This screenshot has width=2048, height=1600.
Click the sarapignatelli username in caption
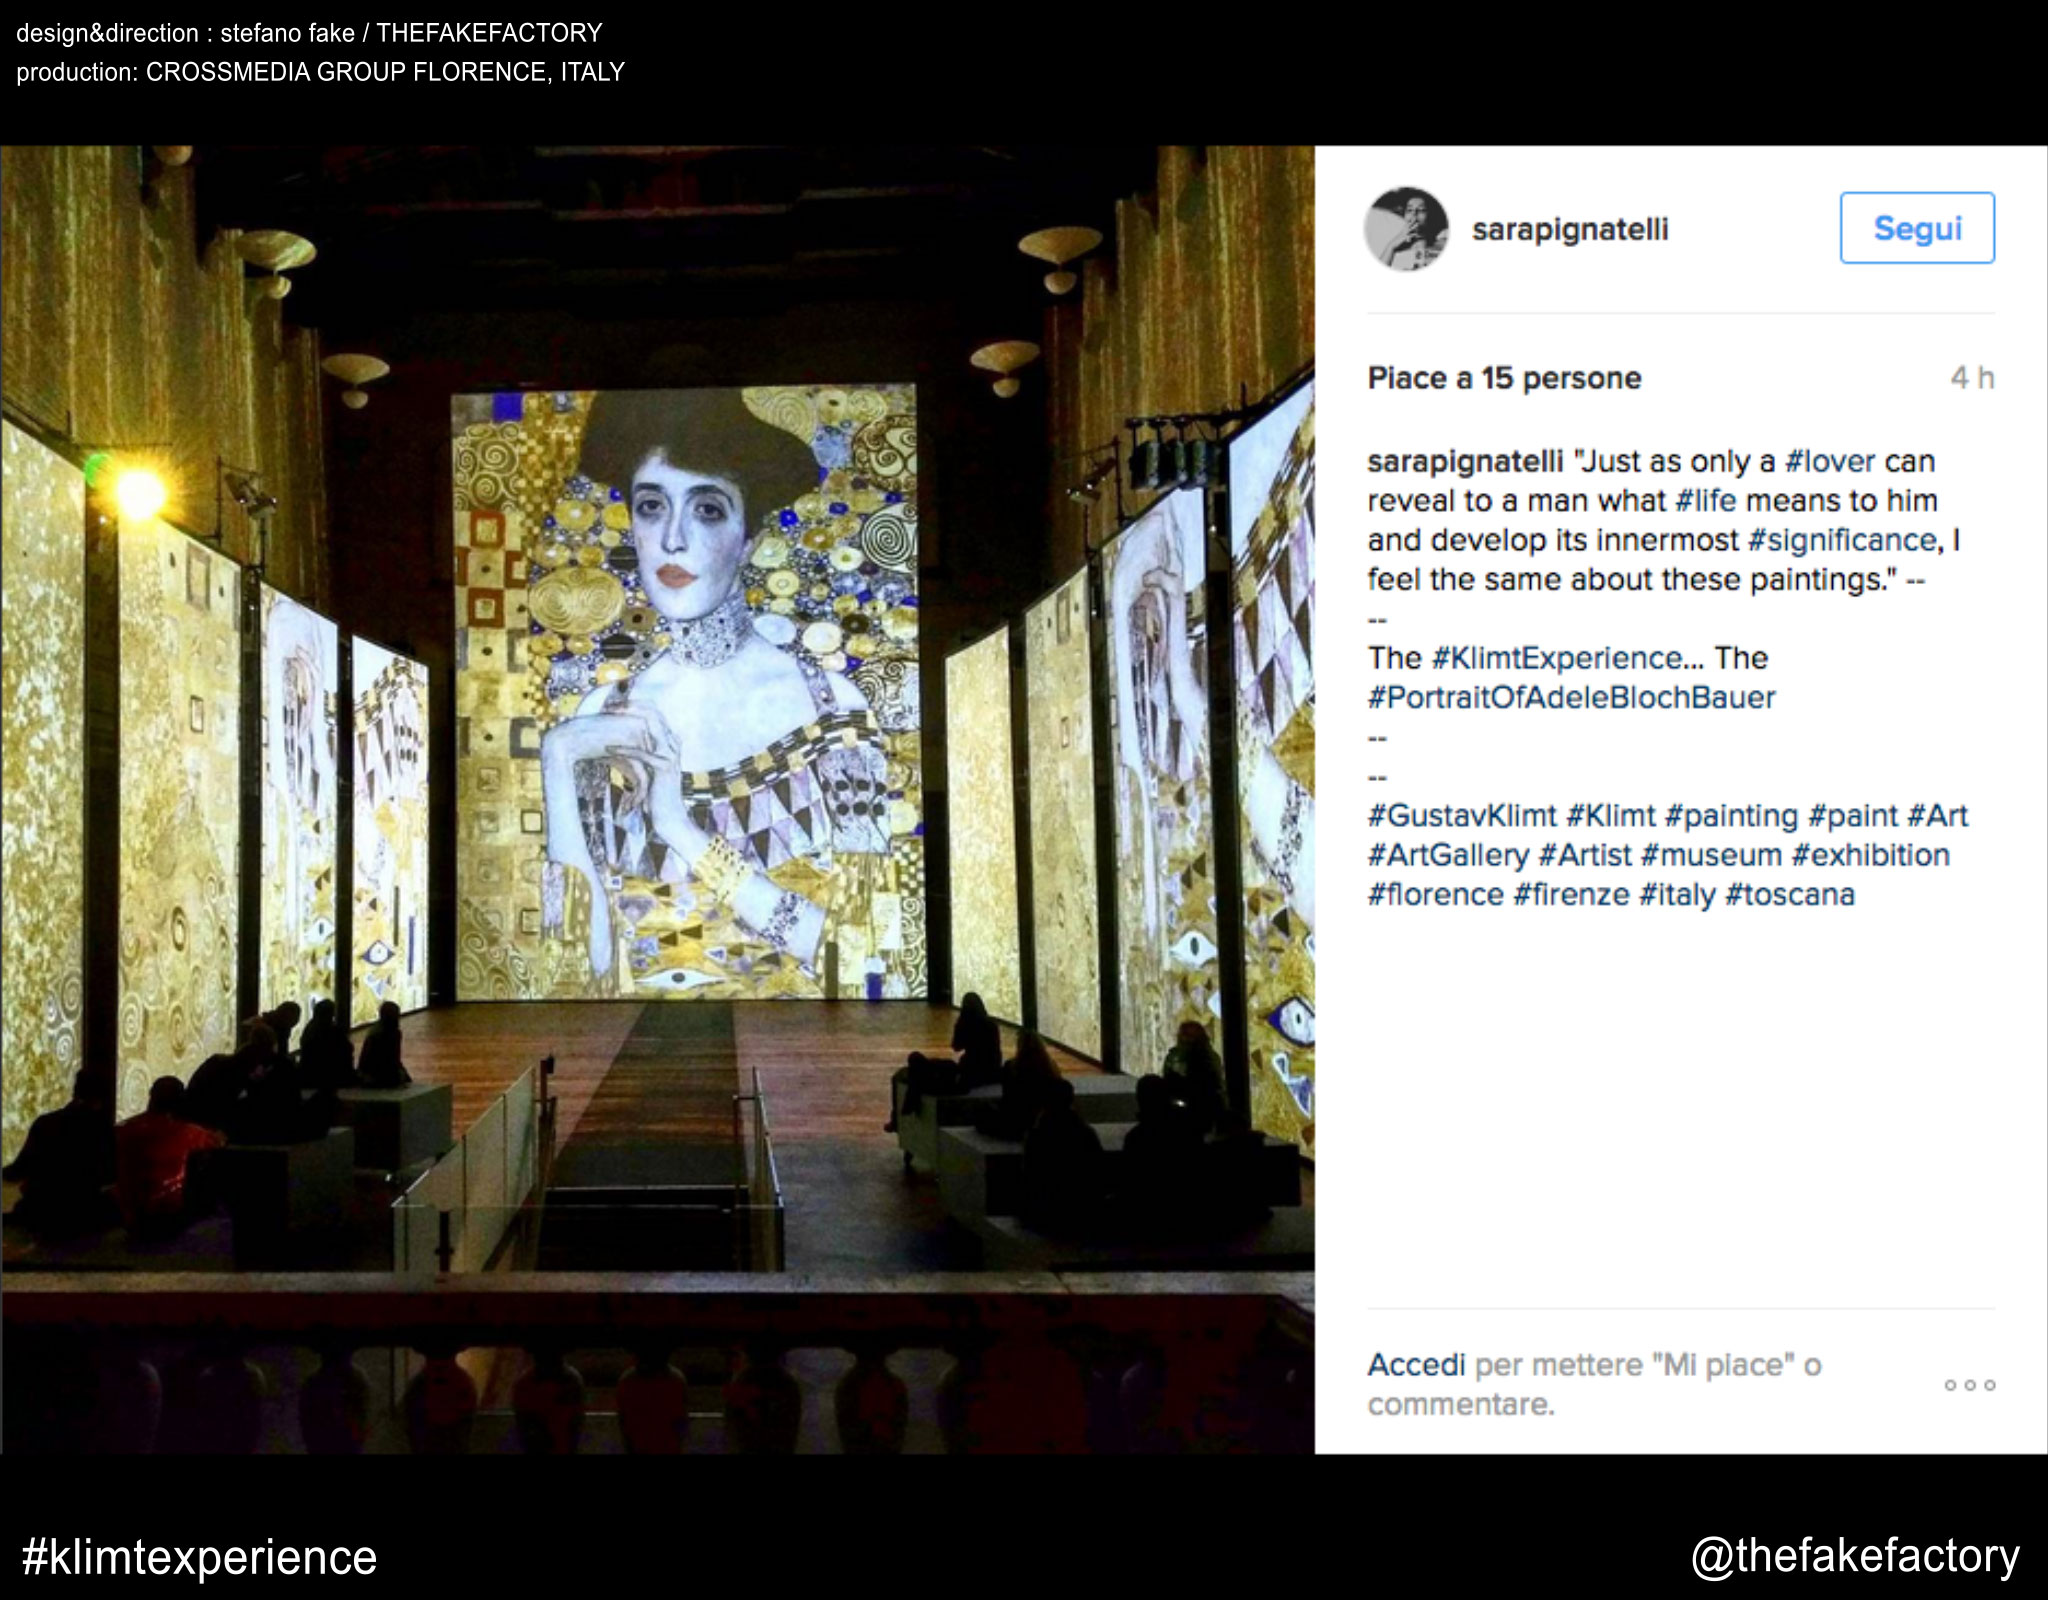pos(1465,461)
